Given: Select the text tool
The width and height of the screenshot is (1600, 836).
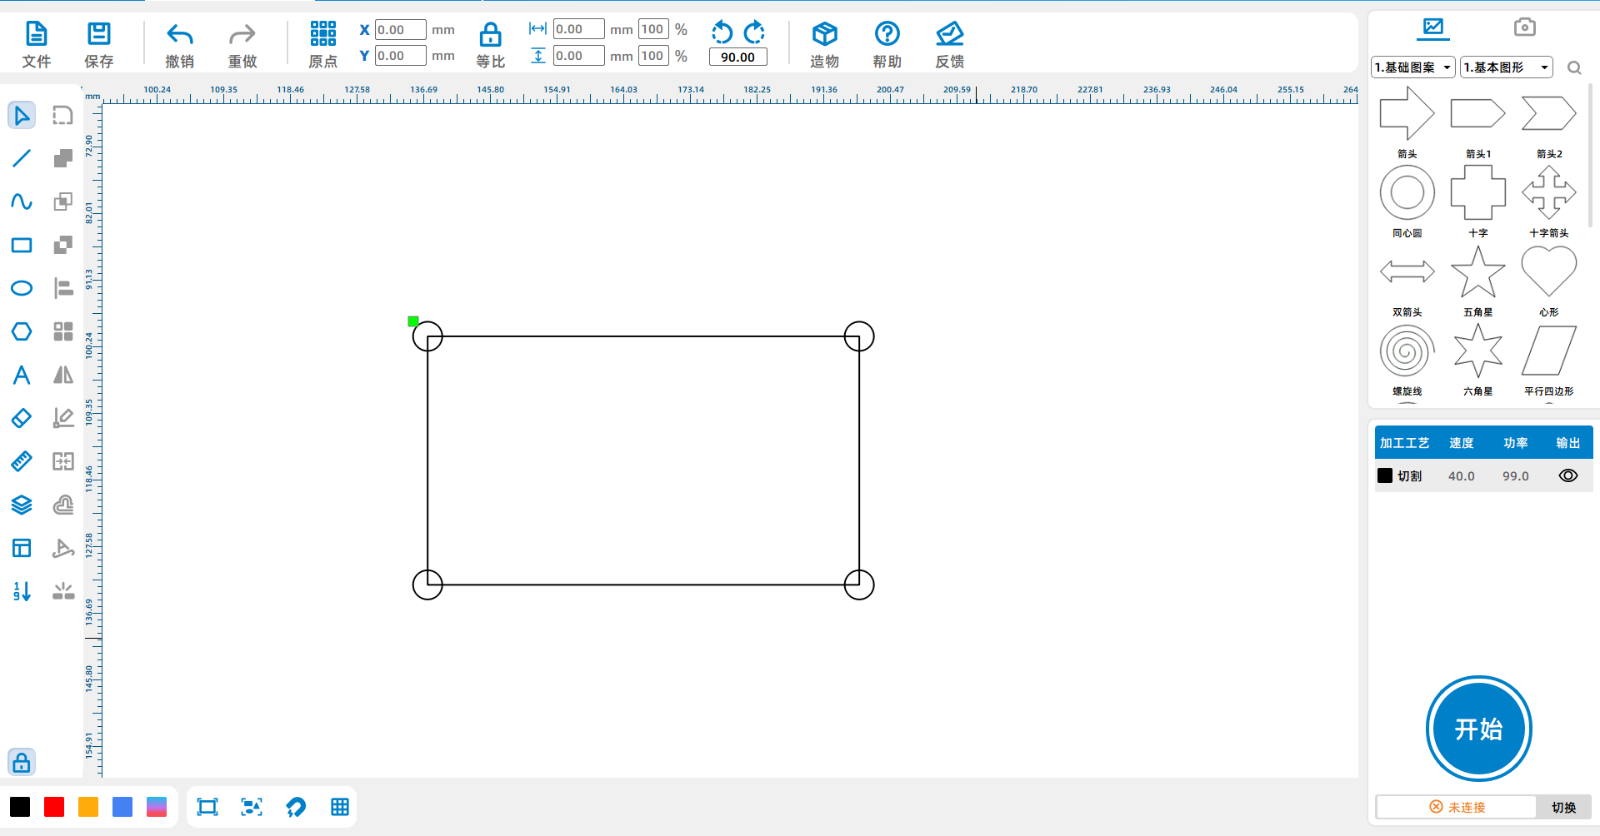Looking at the screenshot, I should 21,375.
